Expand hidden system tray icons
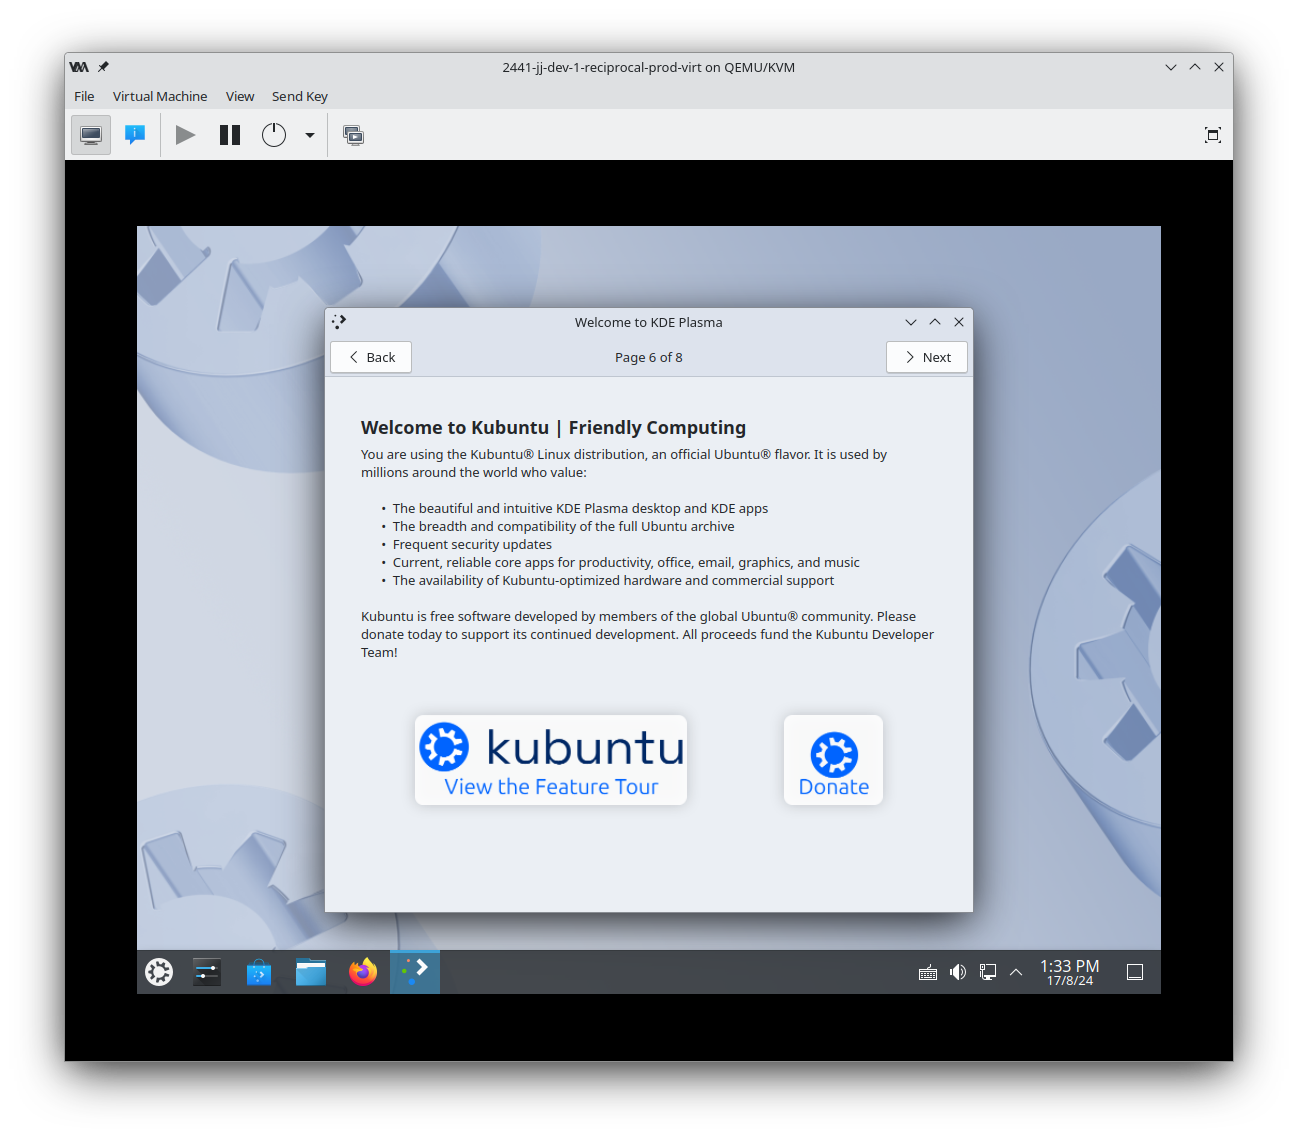This screenshot has height=1138, width=1298. [x=1016, y=972]
